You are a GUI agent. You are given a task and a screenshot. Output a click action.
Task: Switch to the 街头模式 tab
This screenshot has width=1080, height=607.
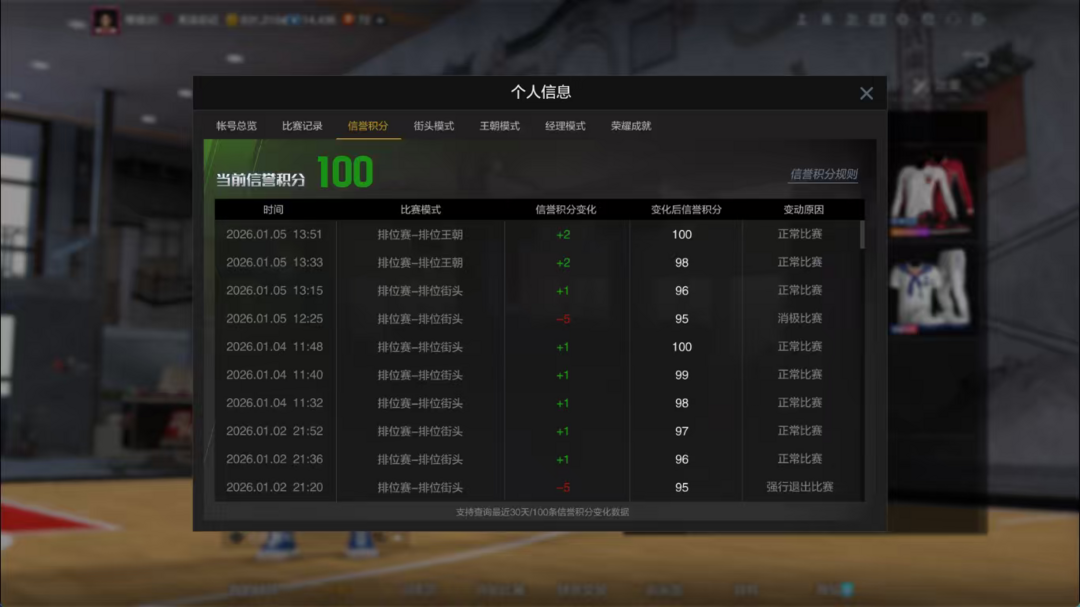tap(432, 126)
